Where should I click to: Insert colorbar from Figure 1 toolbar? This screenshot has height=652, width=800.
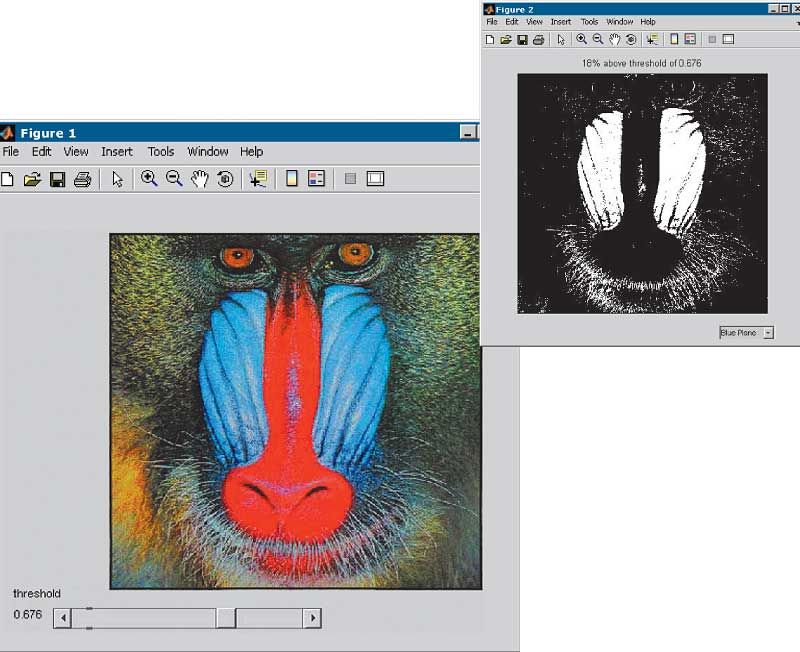292,180
